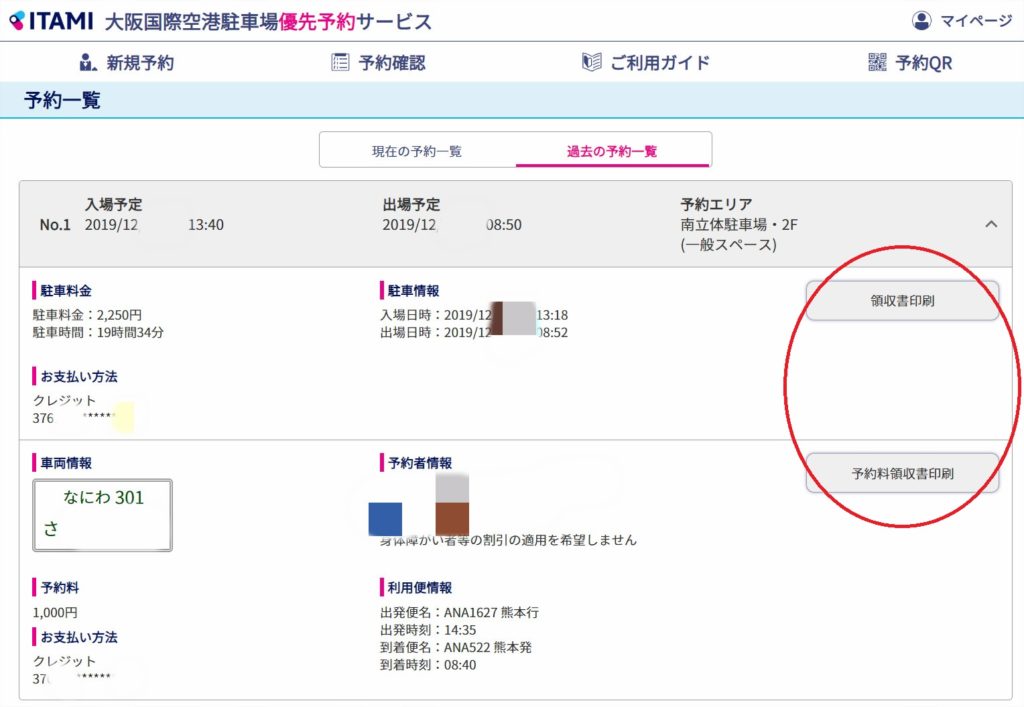Click the なにわ 301 license plate
Viewport: 1024px width, 707px height.
click(x=103, y=515)
